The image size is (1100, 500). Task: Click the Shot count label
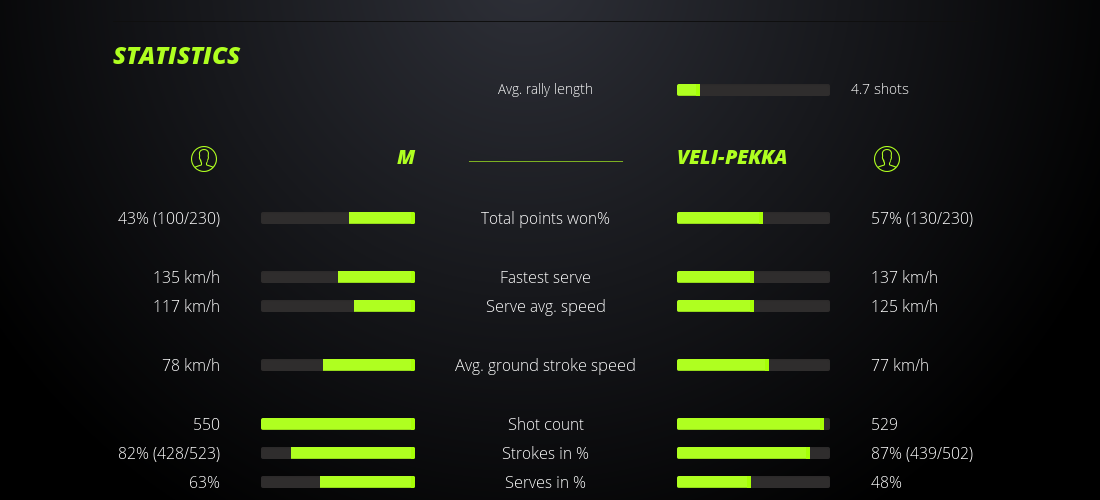(x=545, y=424)
